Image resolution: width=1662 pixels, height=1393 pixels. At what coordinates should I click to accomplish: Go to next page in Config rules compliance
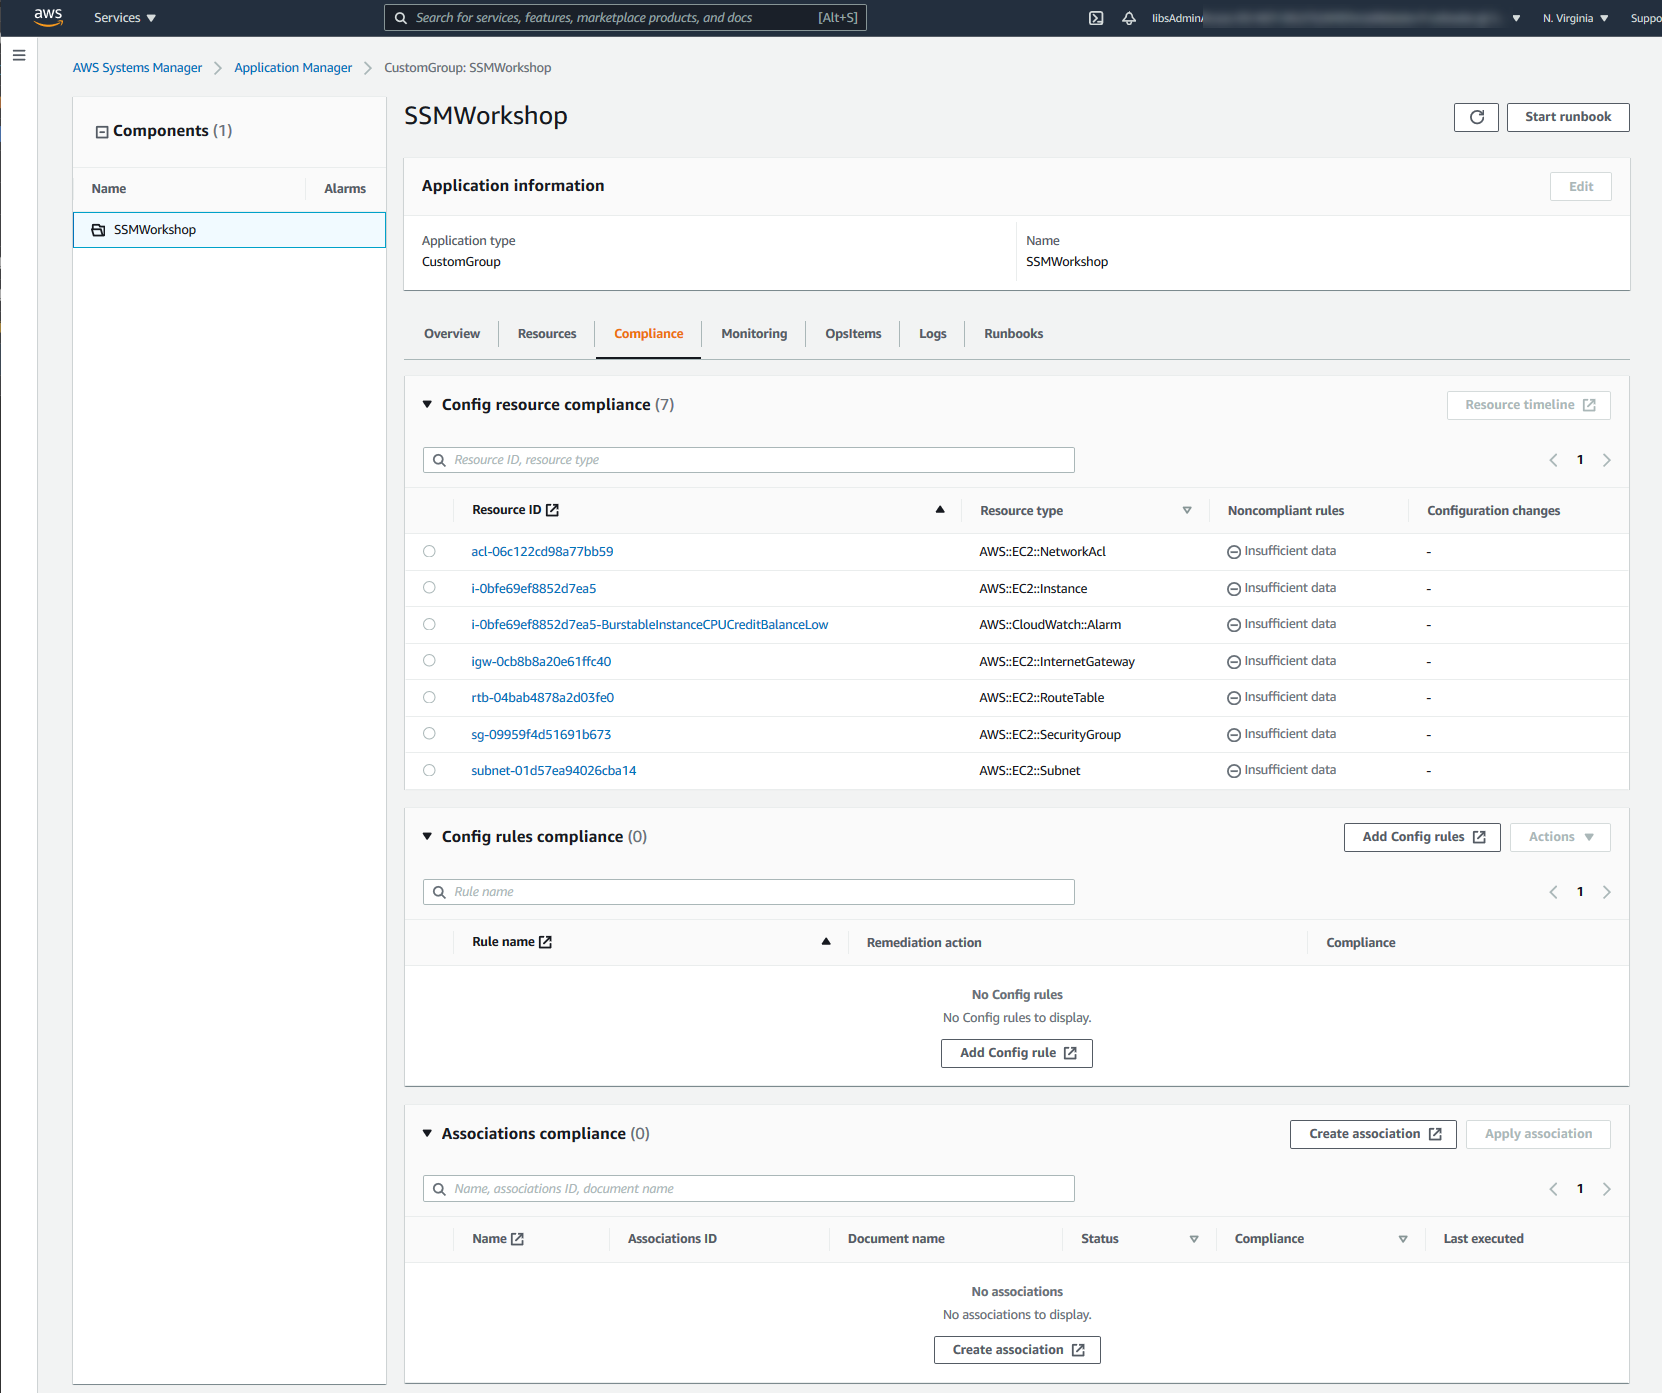1607,892
